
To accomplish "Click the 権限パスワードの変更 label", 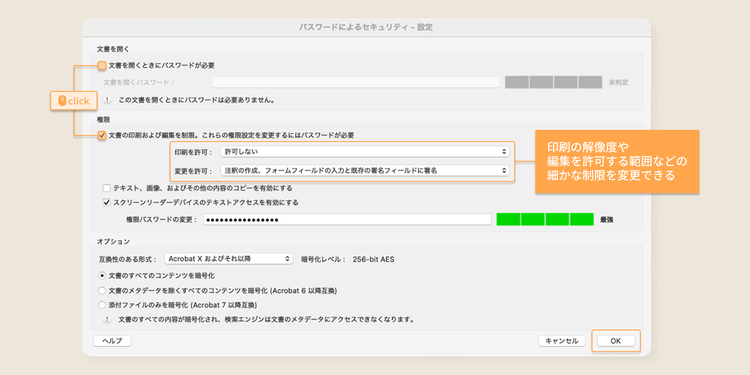I will (x=162, y=220).
